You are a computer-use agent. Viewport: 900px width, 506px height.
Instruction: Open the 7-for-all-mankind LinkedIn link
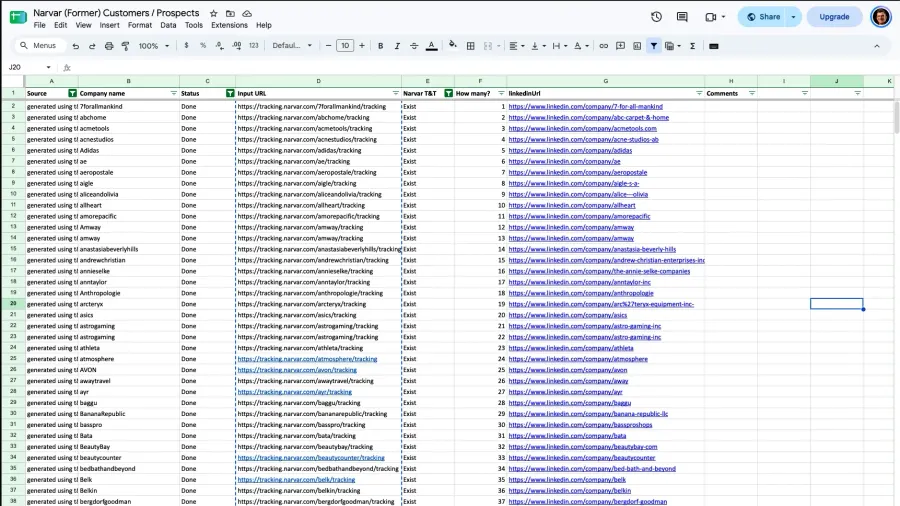(x=585, y=106)
